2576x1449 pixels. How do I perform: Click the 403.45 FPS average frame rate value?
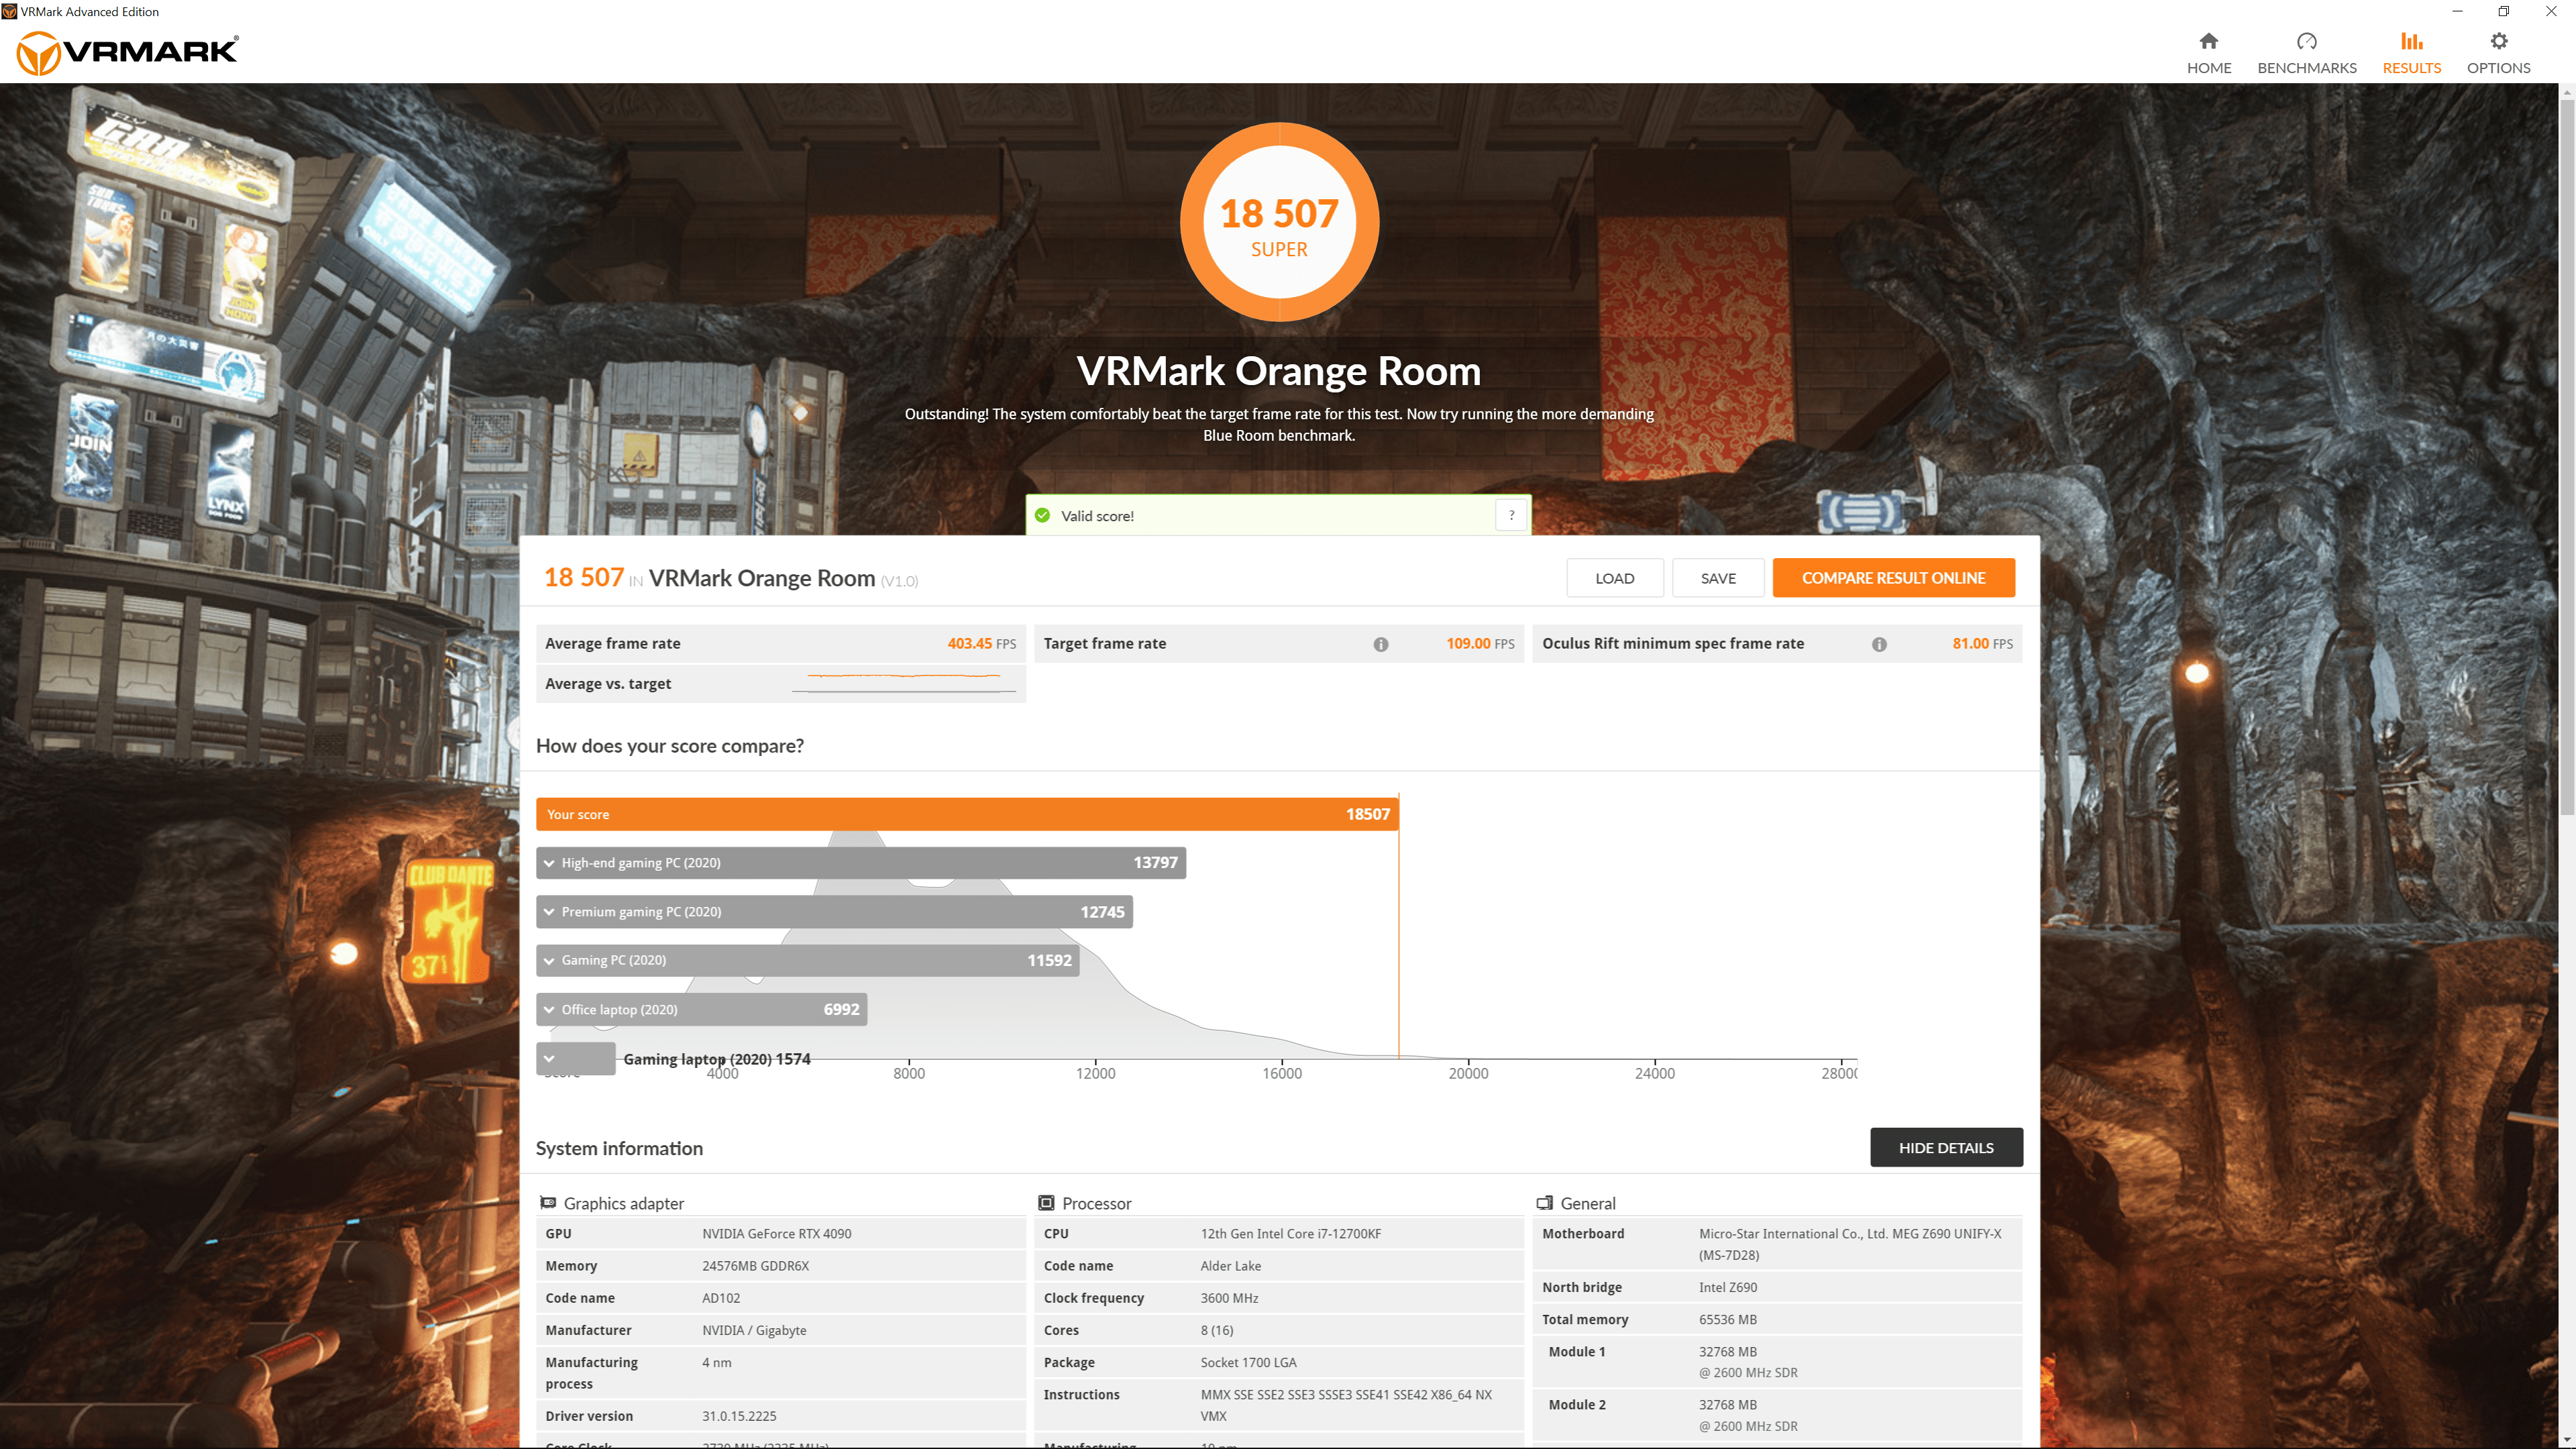click(x=981, y=644)
